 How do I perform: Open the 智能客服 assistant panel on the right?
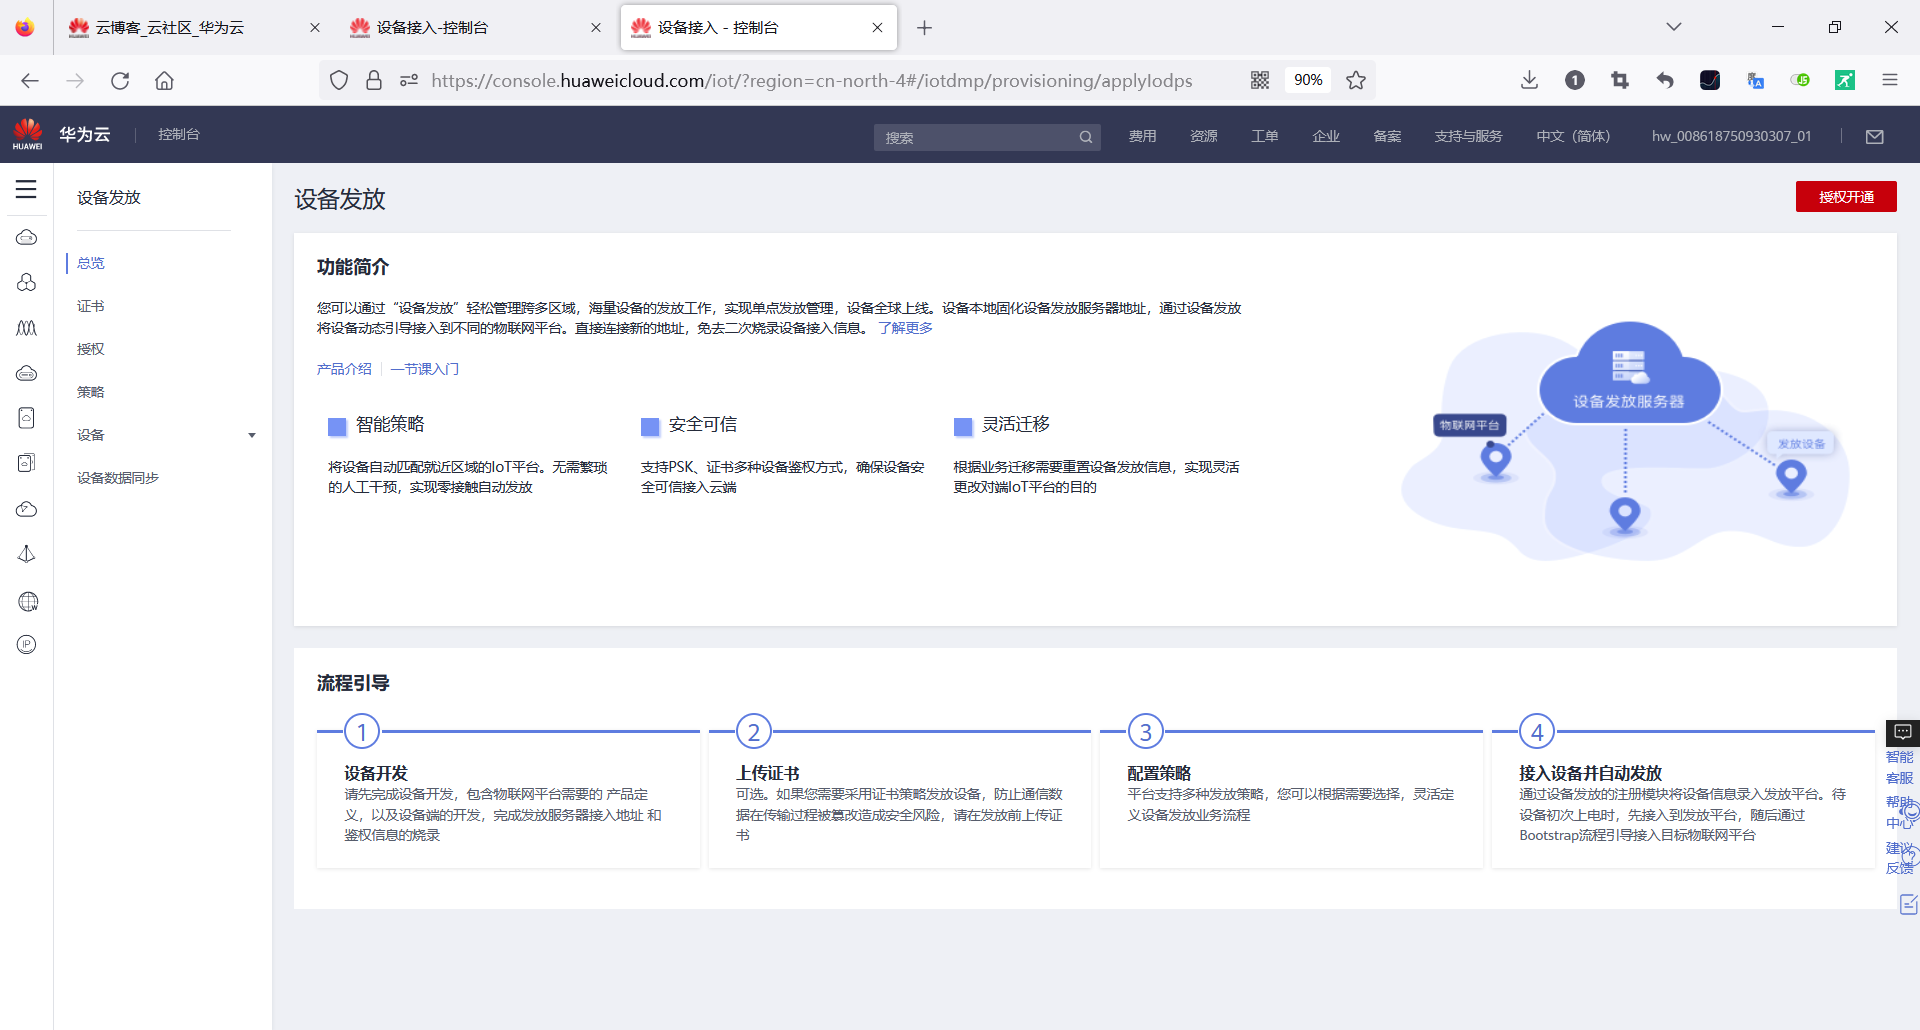pyautogui.click(x=1901, y=733)
